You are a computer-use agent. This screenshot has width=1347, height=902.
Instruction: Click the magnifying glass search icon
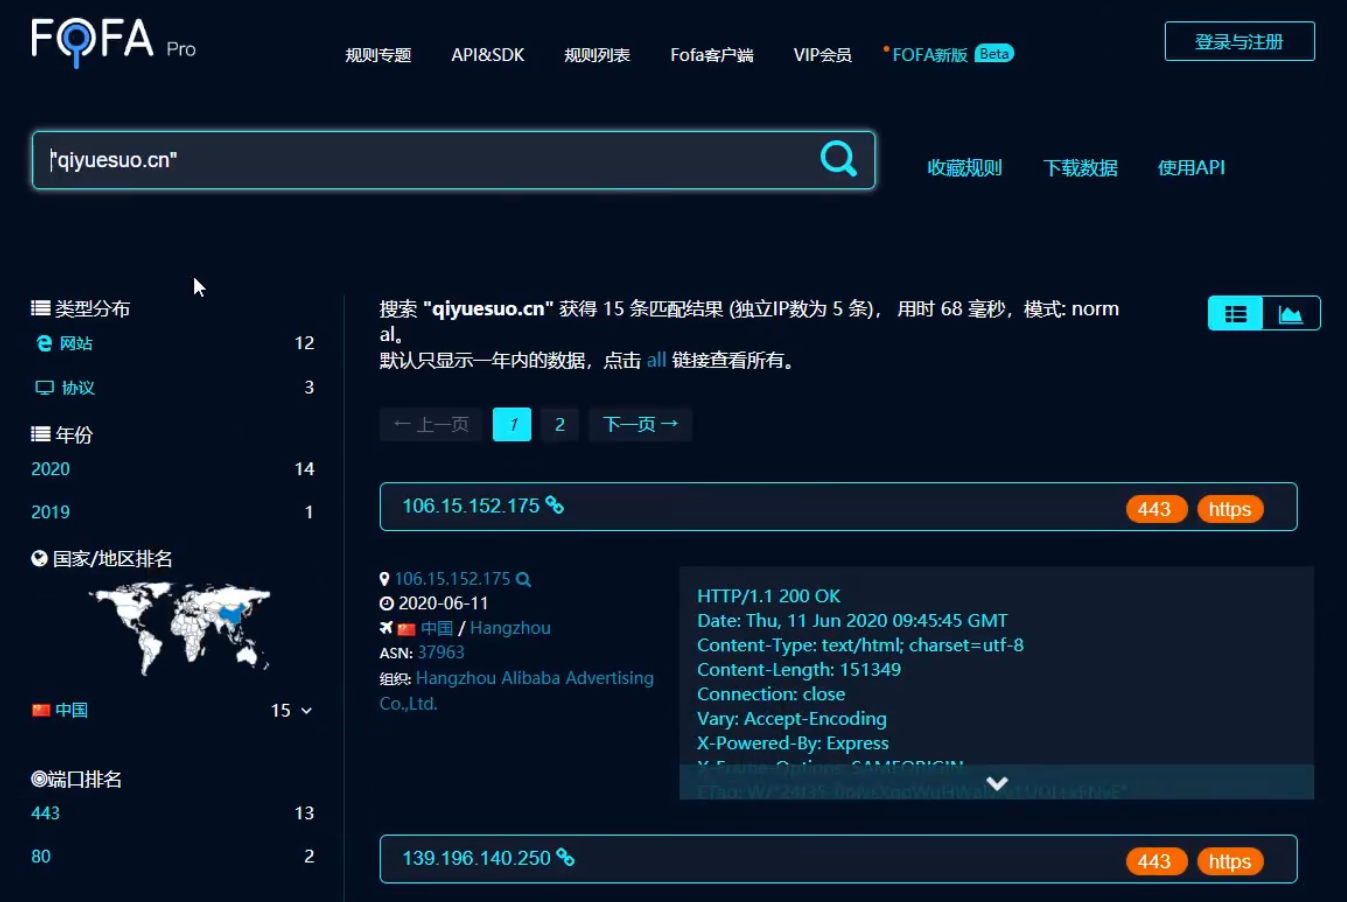(838, 158)
